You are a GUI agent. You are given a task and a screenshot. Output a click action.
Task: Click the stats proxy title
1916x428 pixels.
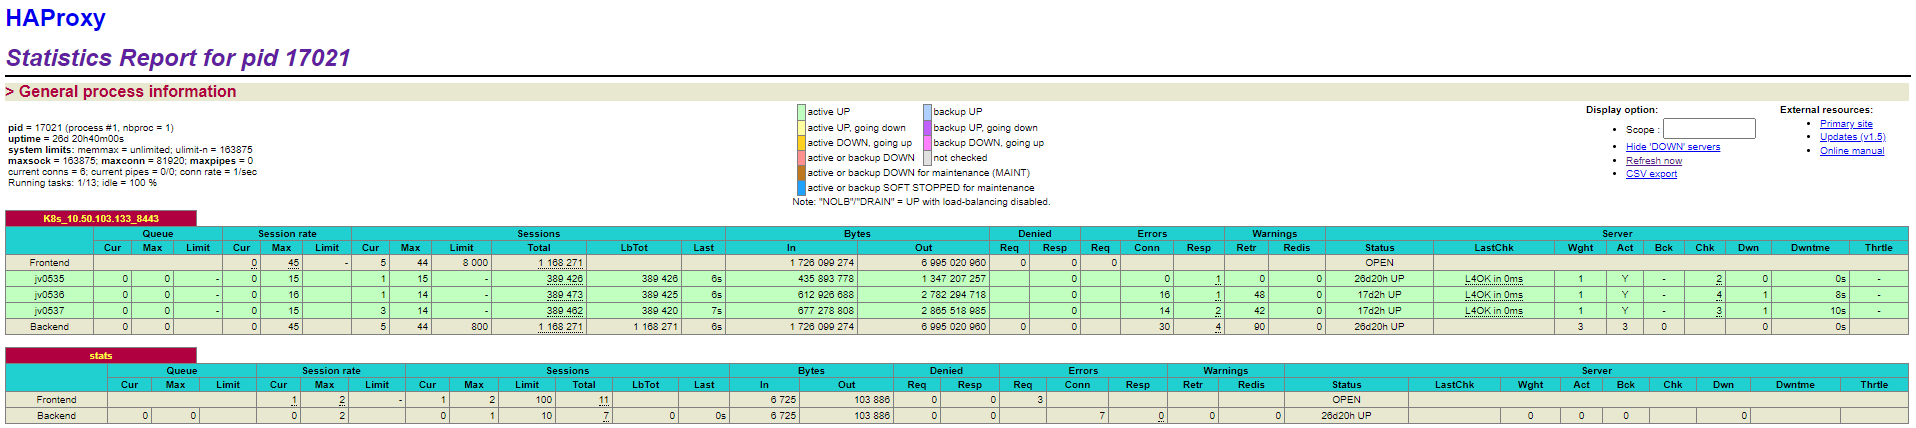coord(101,355)
